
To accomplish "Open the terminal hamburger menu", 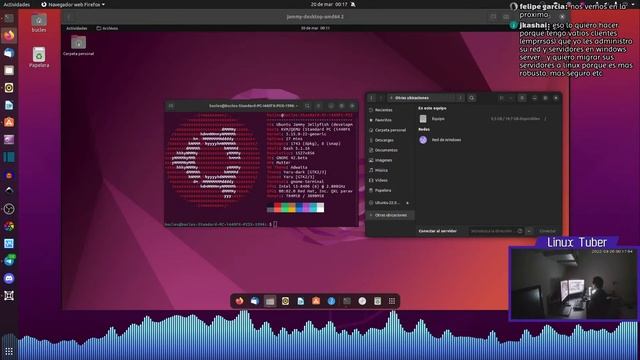I will (319, 106).
